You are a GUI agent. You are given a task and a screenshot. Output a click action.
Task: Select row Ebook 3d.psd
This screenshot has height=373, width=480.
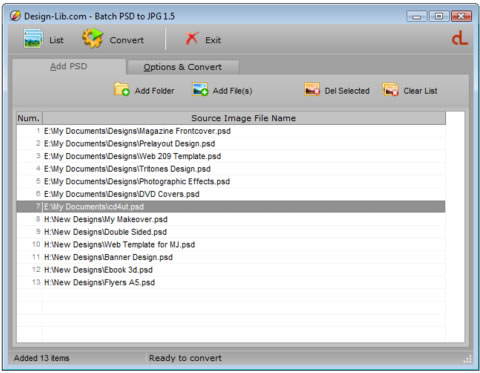tap(231, 270)
